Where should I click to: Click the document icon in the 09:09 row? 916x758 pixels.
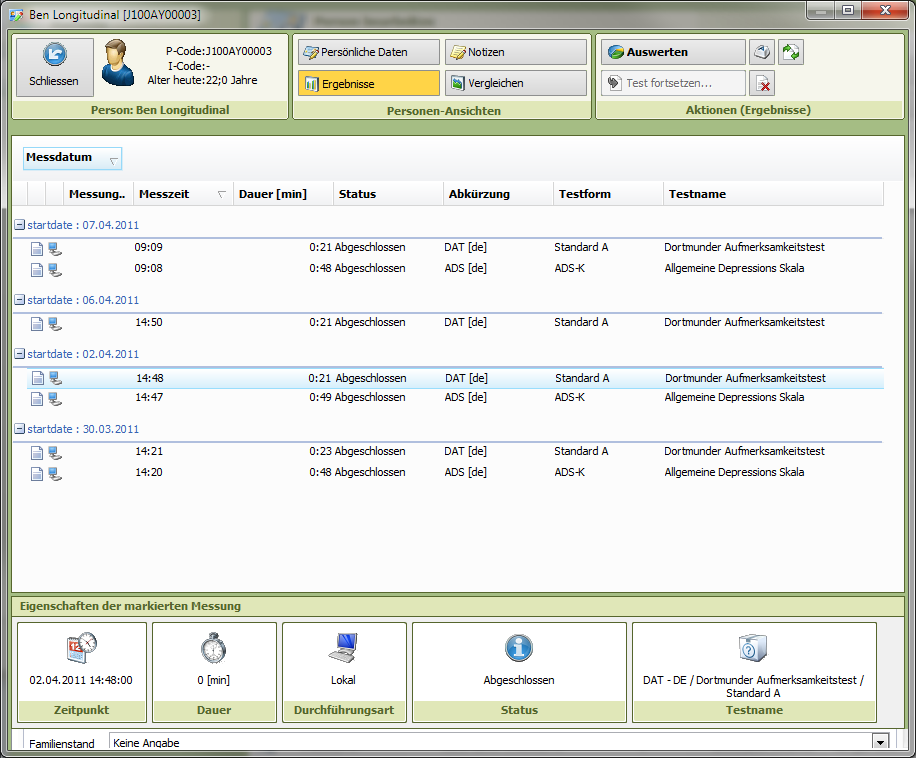point(37,248)
